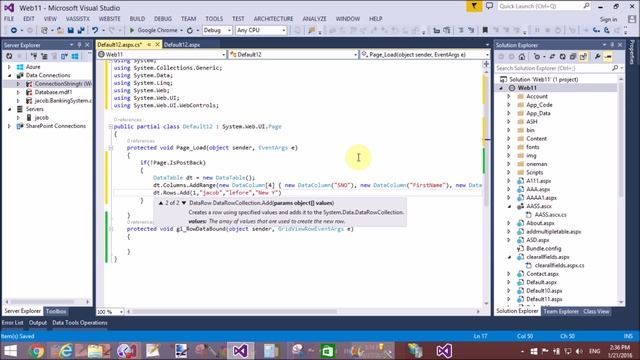This screenshot has width=640, height=360.
Task: Click the feedback speech bubble icon
Action: tap(489, 6)
